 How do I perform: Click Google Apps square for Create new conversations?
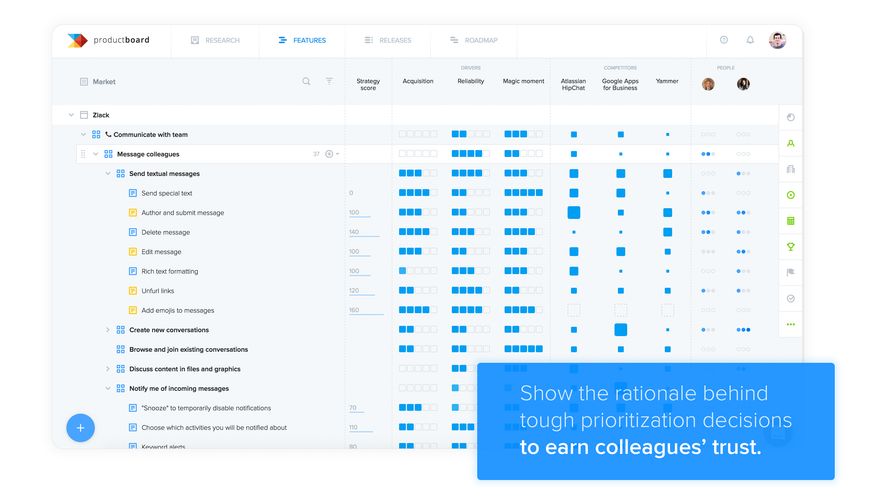(x=621, y=330)
